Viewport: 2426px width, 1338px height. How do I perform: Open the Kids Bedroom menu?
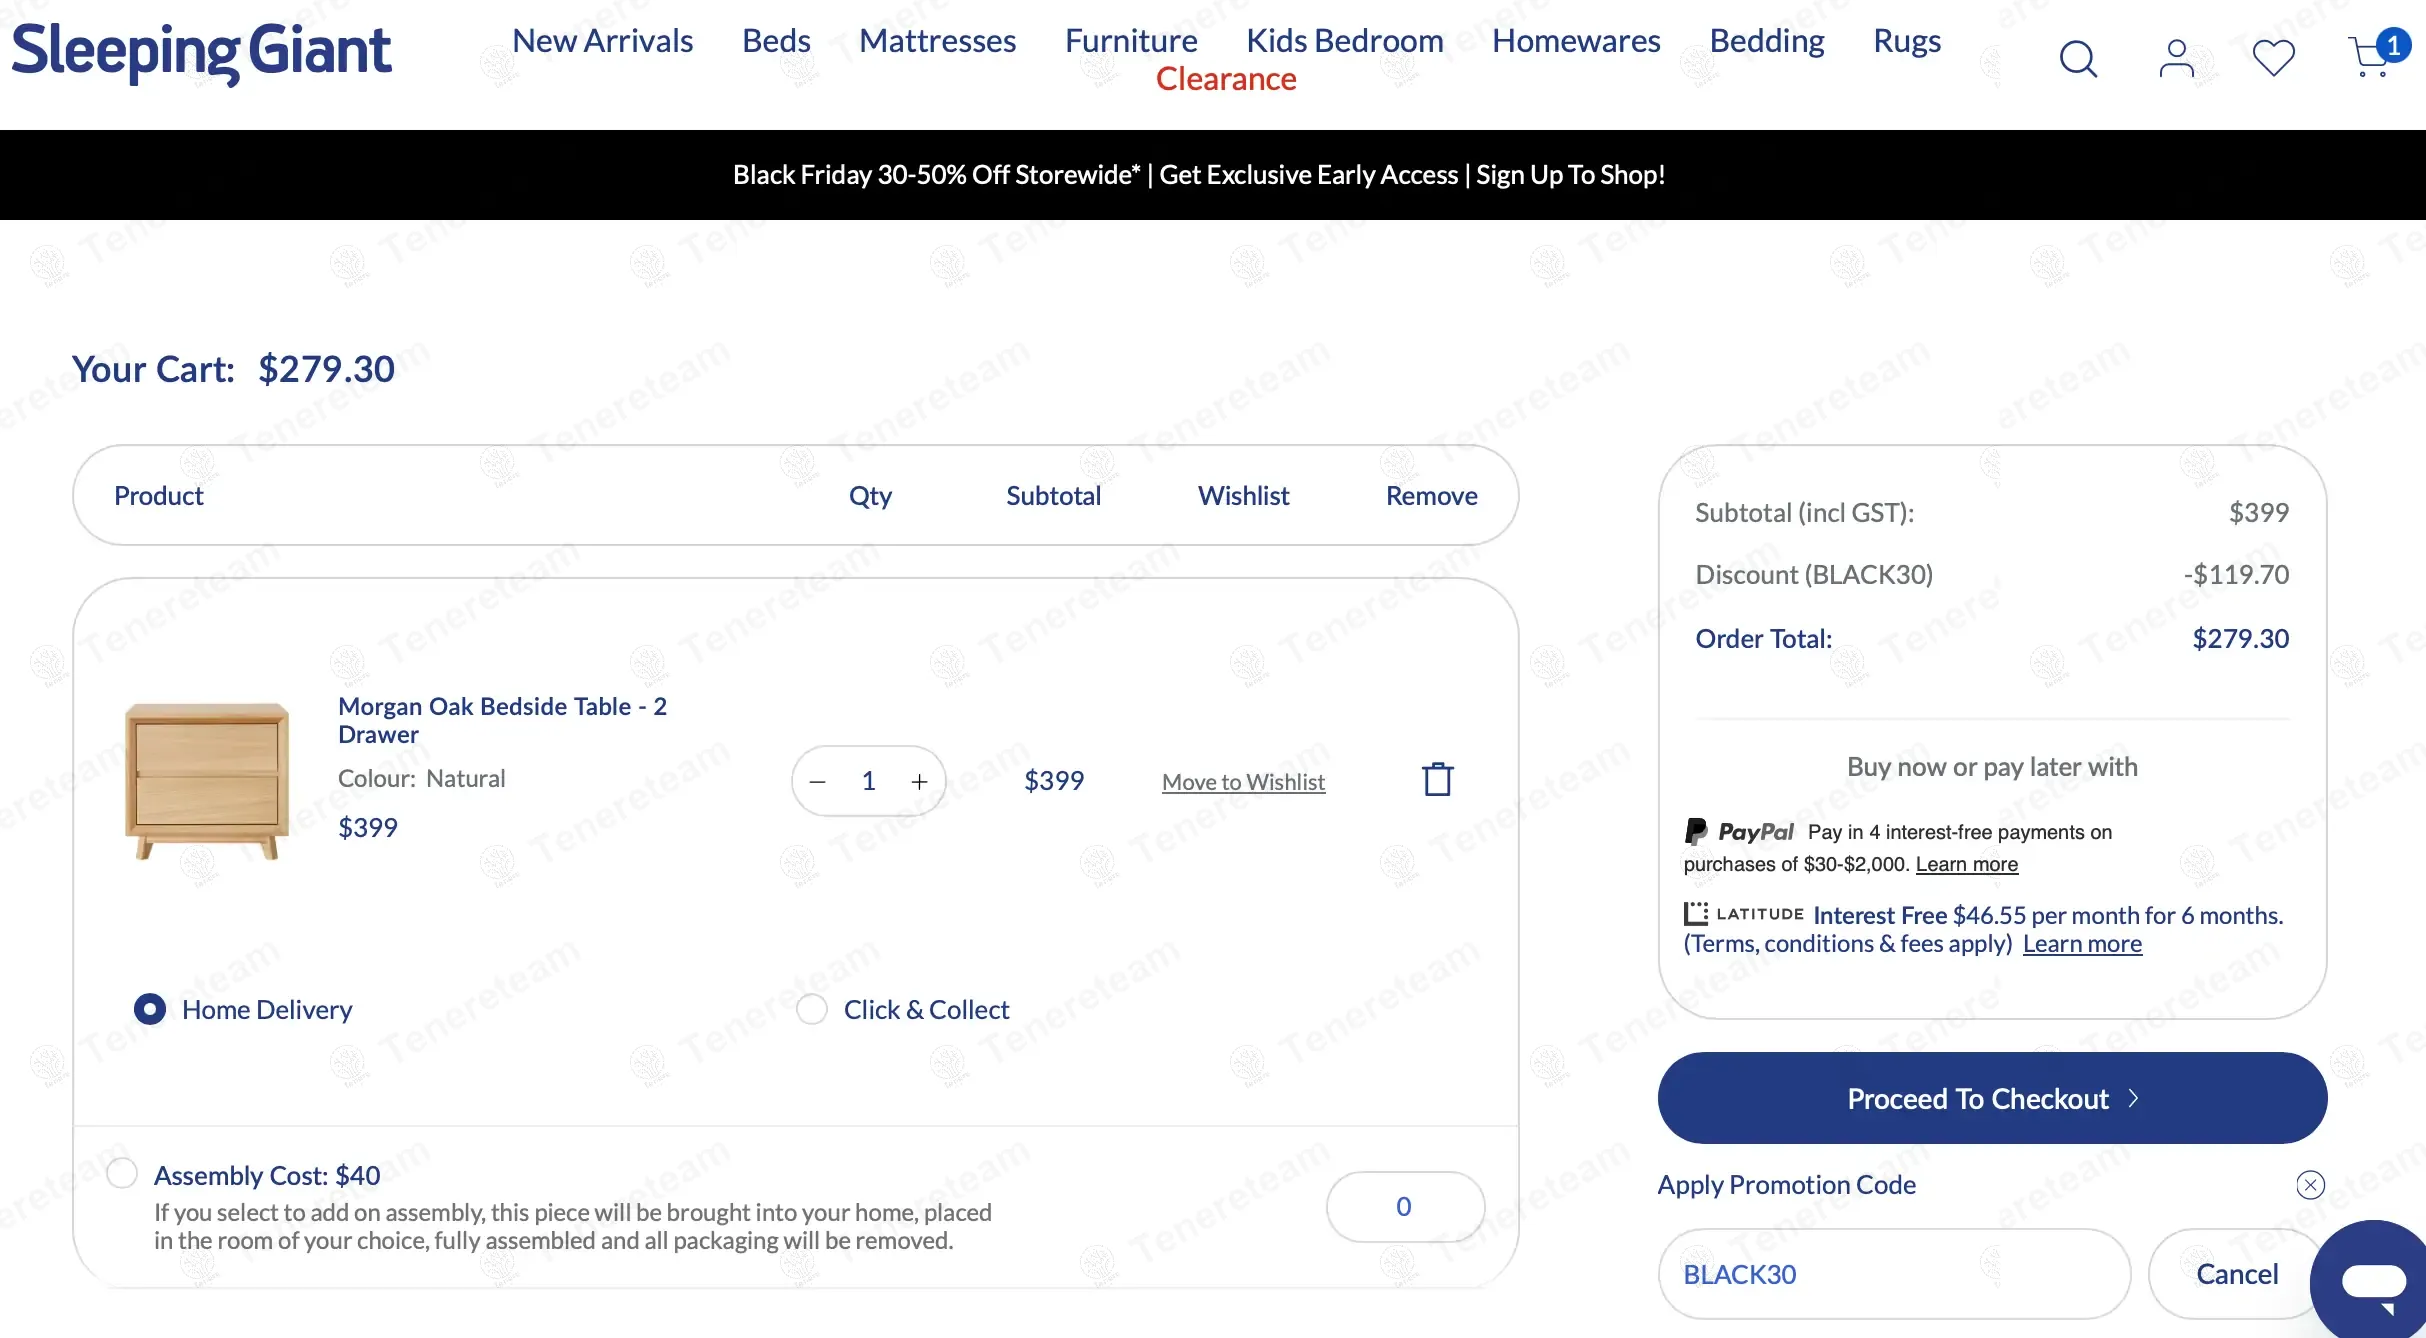pyautogui.click(x=1345, y=41)
